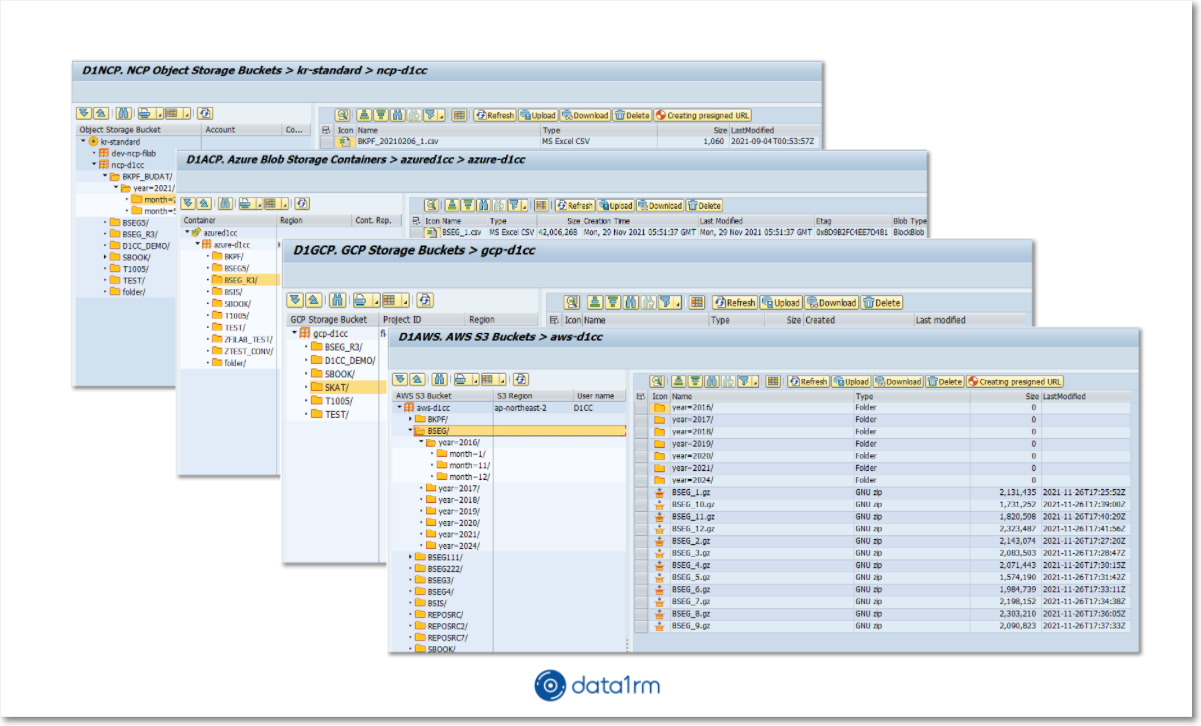Screen dimensions: 1201x726
Task: Click expand-all icon in NCP tree toolbar
Action: pos(84,114)
